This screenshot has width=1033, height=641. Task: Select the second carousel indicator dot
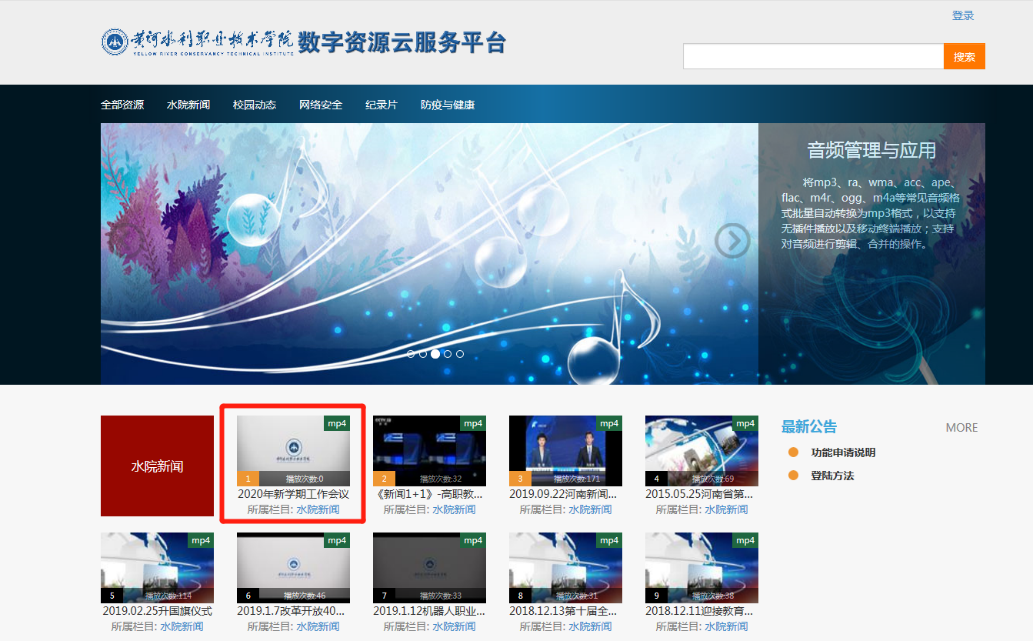point(423,354)
